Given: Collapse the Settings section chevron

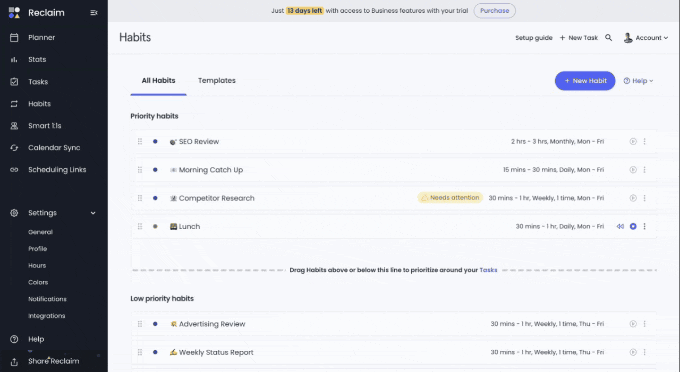Looking at the screenshot, I should point(93,213).
